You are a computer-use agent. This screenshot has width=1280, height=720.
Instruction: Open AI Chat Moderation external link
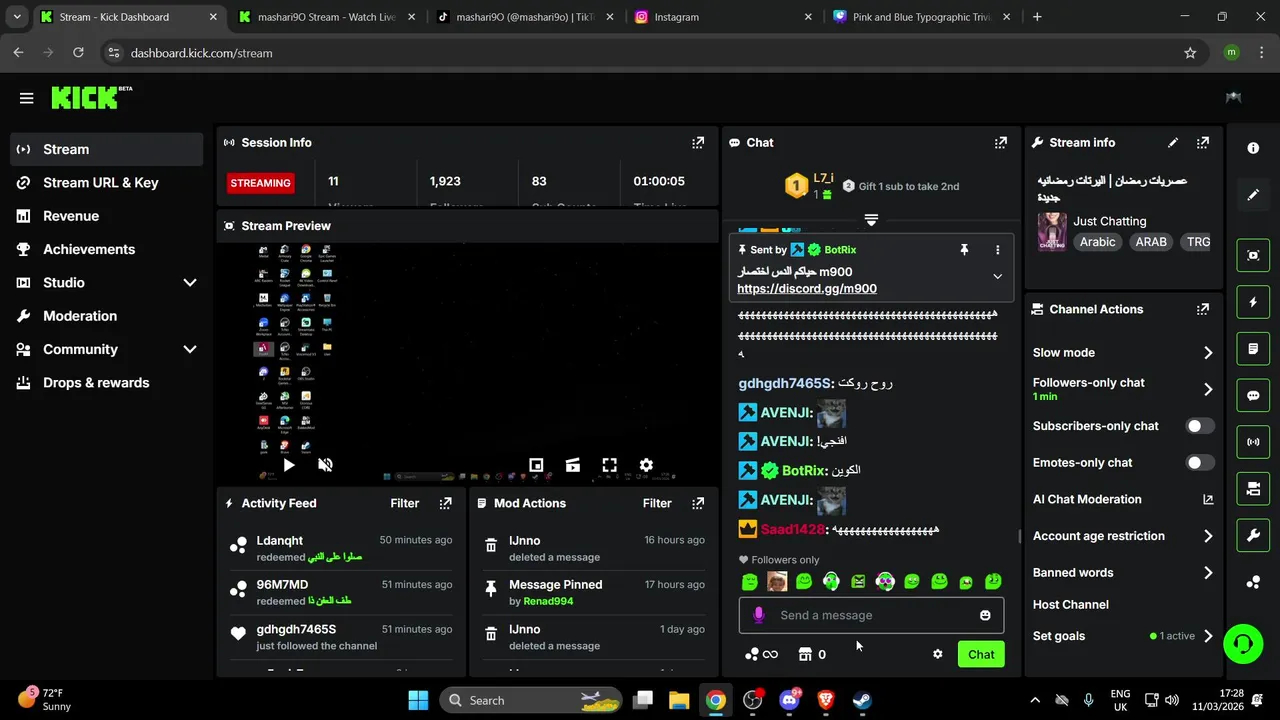click(1208, 500)
